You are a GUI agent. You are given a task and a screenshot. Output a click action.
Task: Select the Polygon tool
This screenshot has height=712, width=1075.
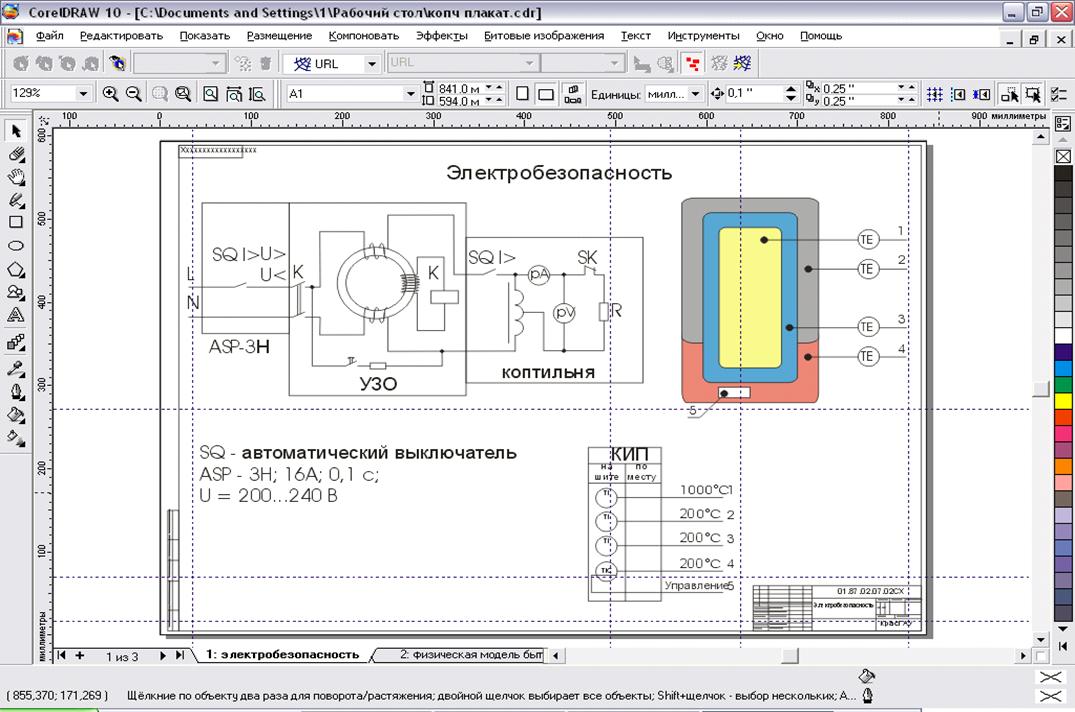click(16, 269)
